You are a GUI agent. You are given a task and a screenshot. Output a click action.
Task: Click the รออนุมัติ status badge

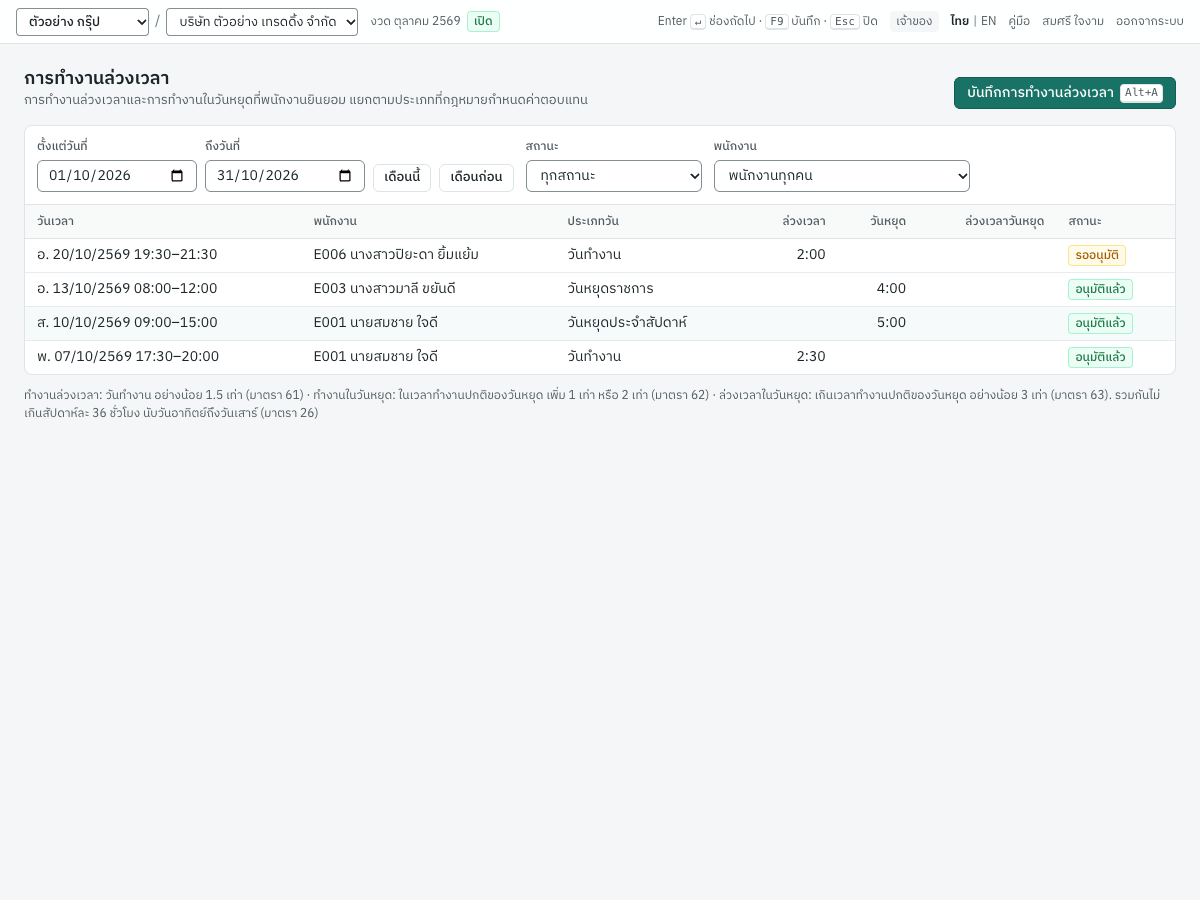(x=1097, y=255)
